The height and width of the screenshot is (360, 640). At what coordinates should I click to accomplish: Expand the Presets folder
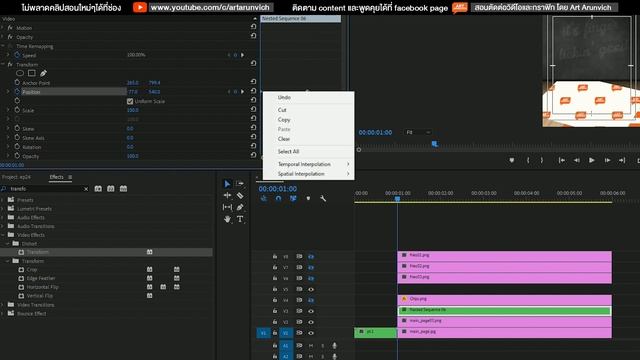[x=2, y=200]
